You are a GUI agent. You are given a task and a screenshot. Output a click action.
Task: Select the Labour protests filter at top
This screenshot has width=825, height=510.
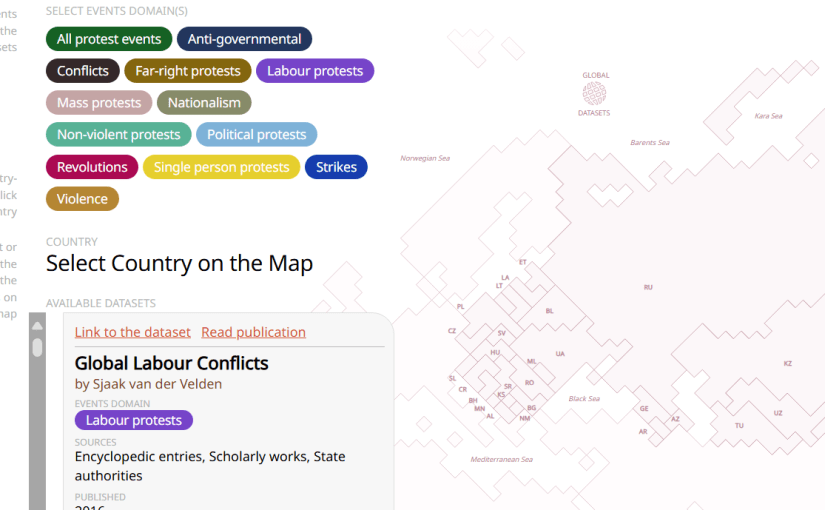[x=315, y=71]
